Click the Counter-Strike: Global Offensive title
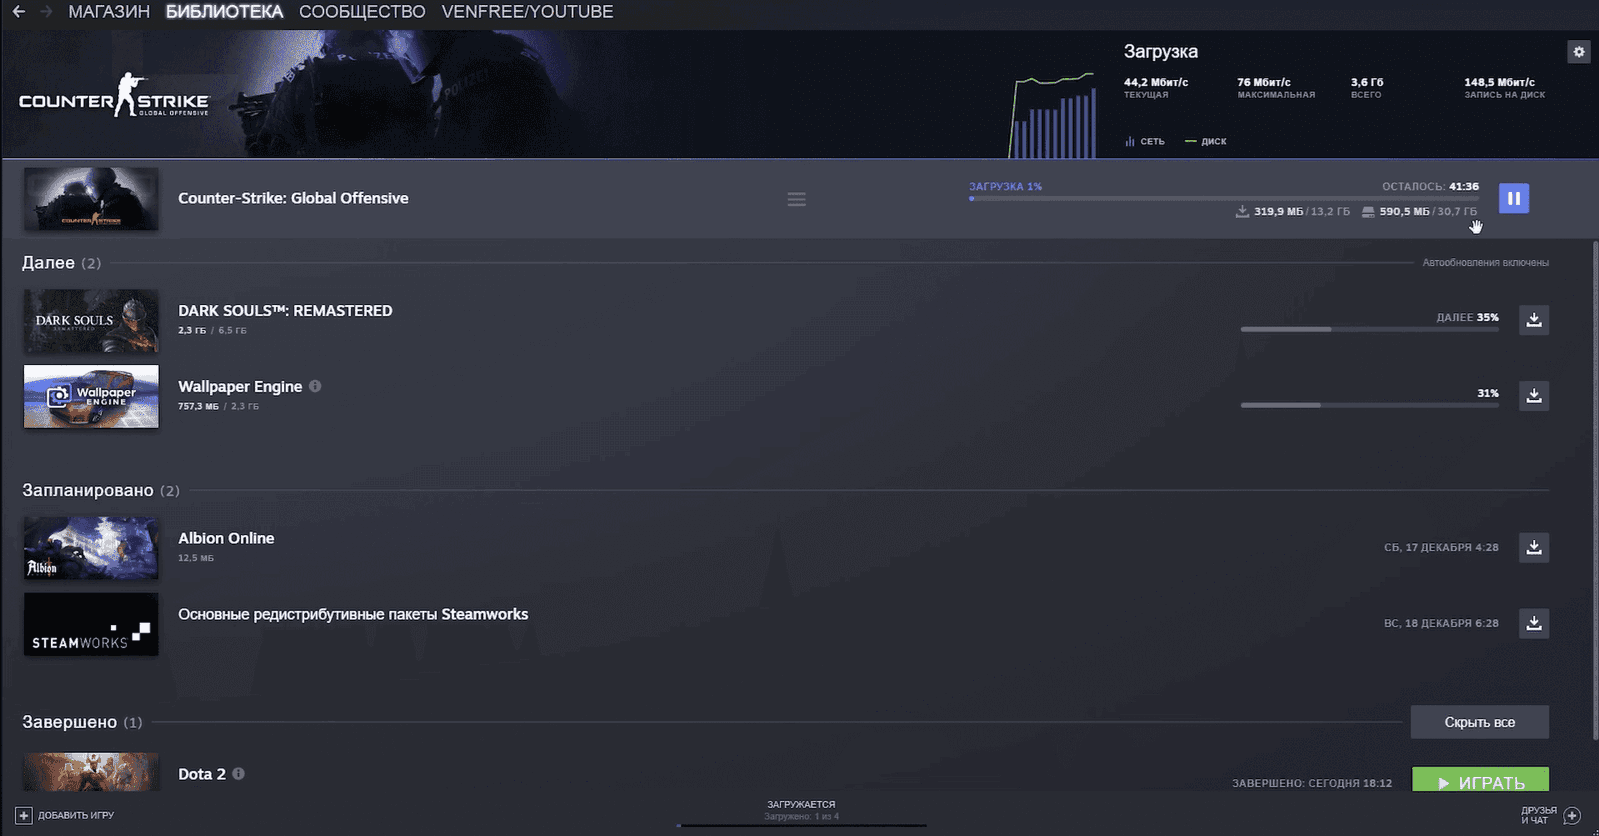 (293, 198)
